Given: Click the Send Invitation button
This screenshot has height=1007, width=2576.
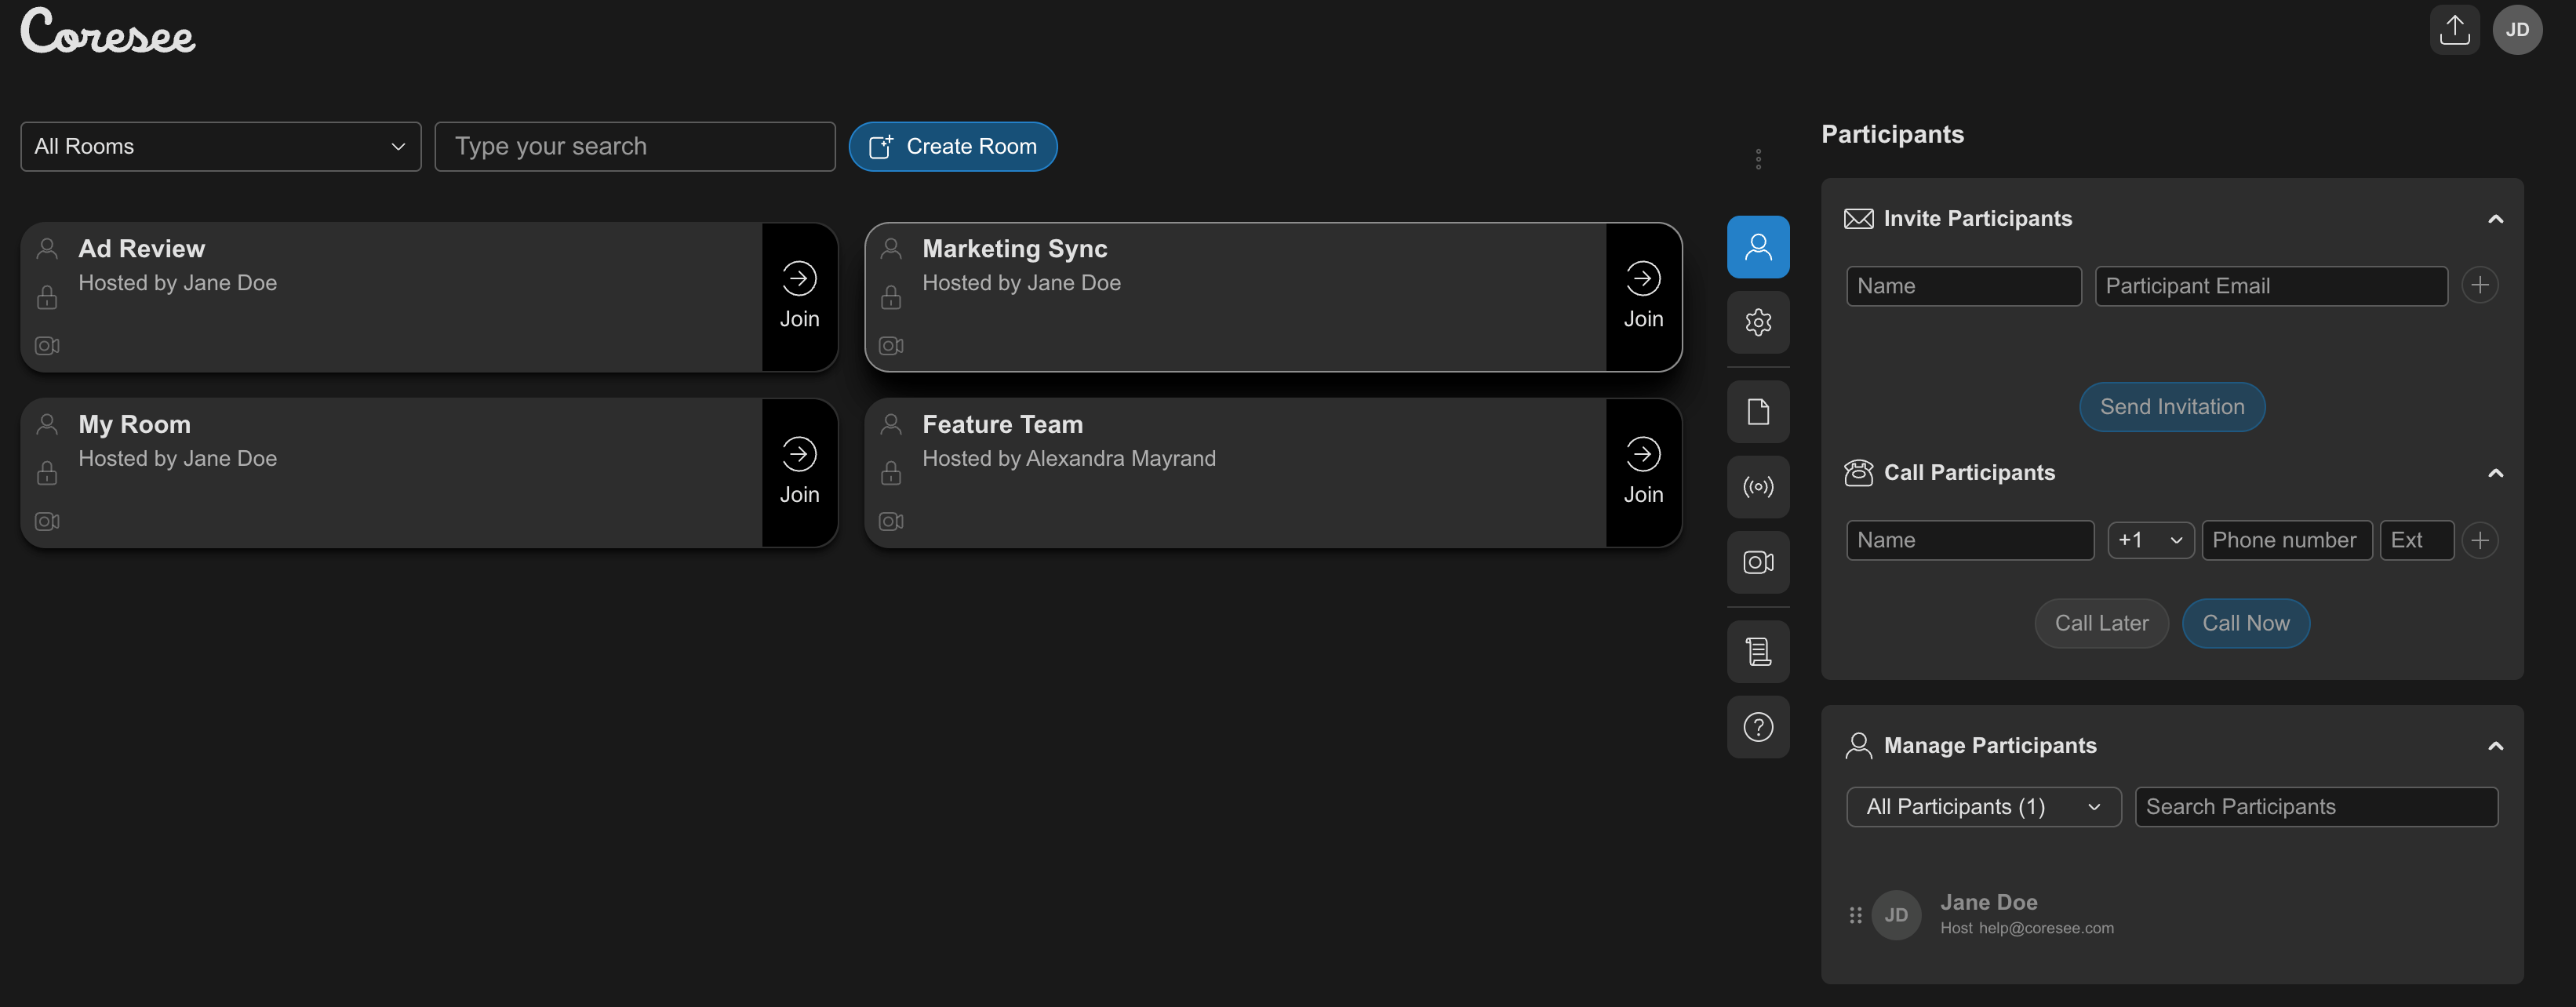Looking at the screenshot, I should tap(2172, 407).
